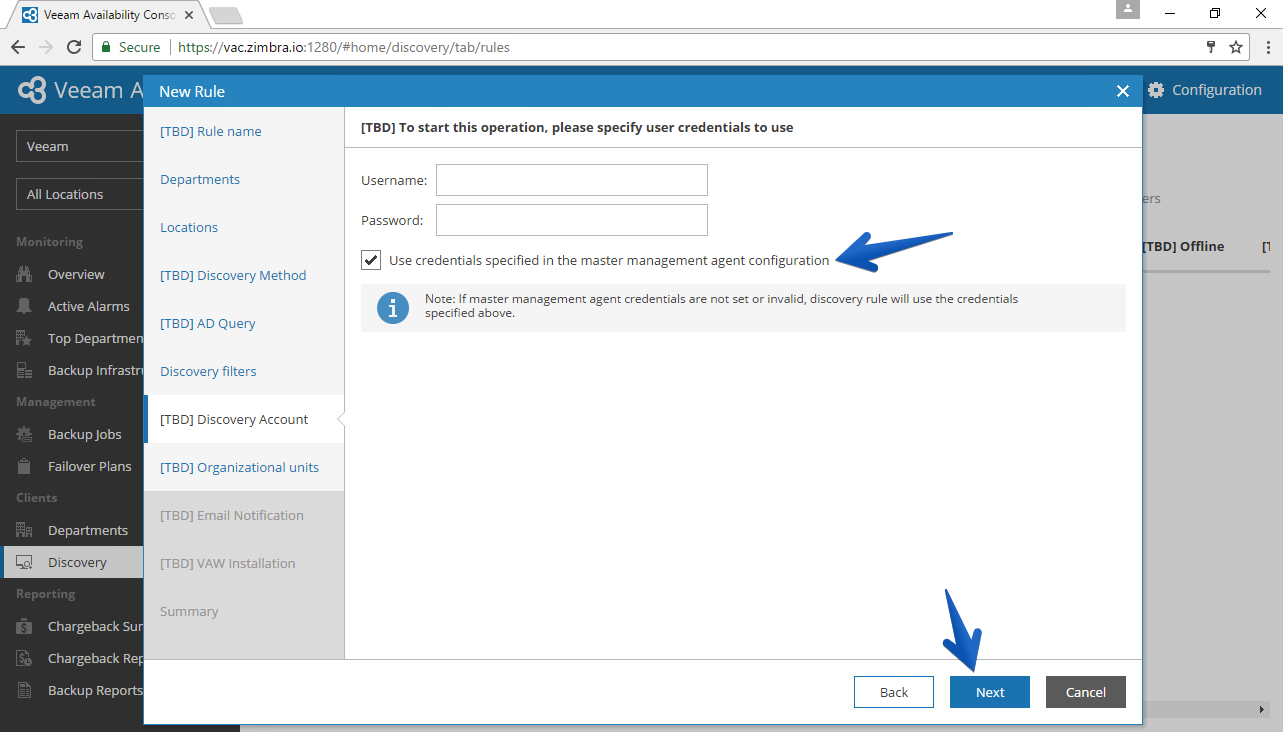
Task: Click the Chrome profile user icon
Action: 1128,9
